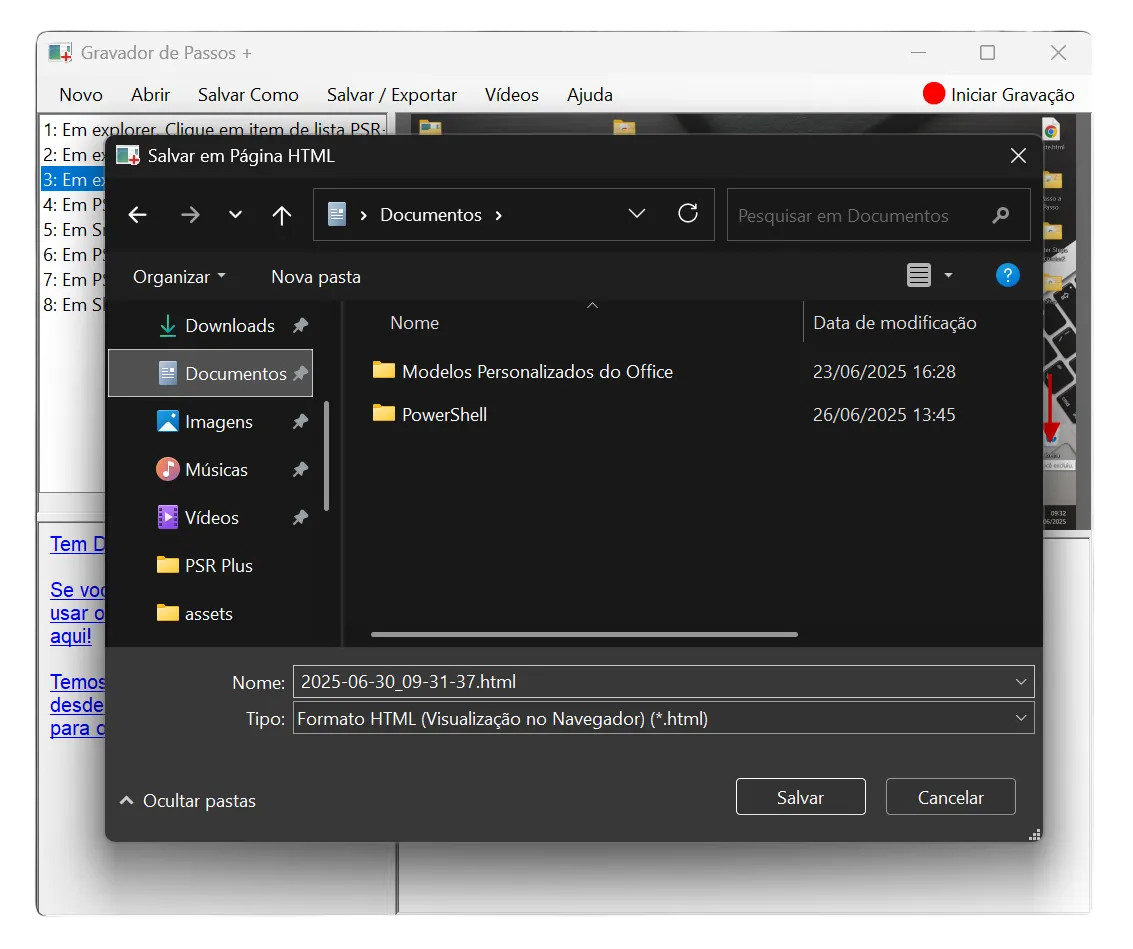Expand the Tipo file format dropdown

(1020, 718)
